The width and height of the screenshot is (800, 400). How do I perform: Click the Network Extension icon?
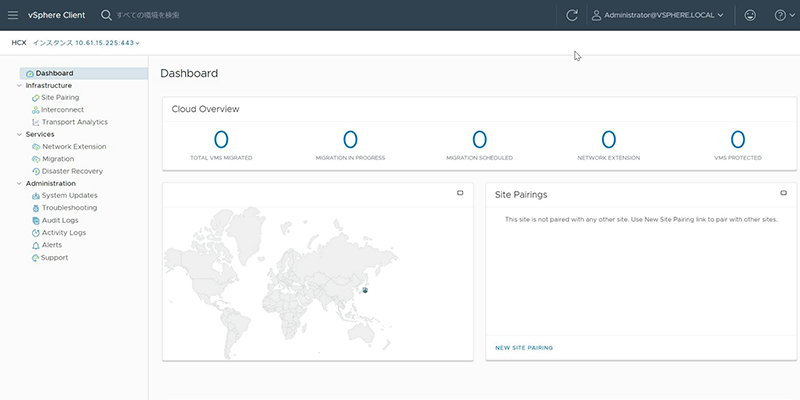[36, 147]
